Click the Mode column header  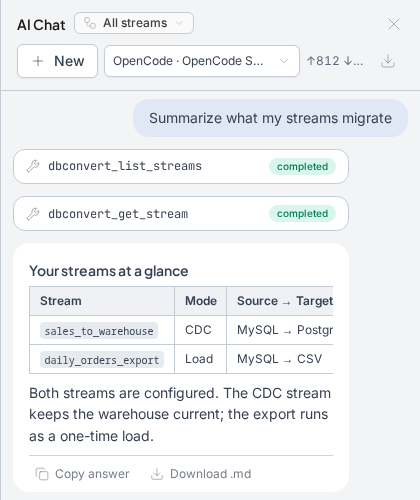200,301
